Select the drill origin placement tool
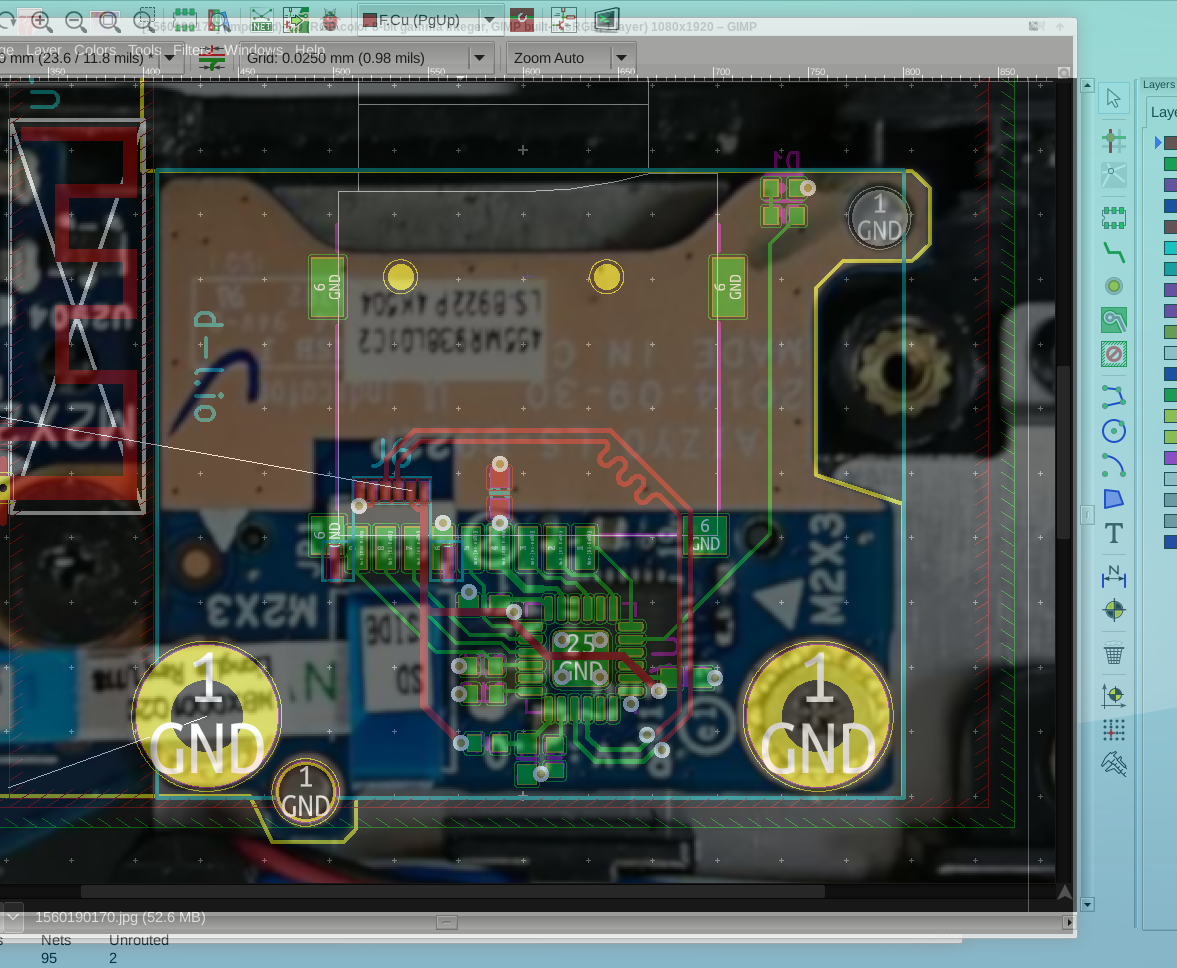Screen dimensions: 1177x968 click(1114, 696)
